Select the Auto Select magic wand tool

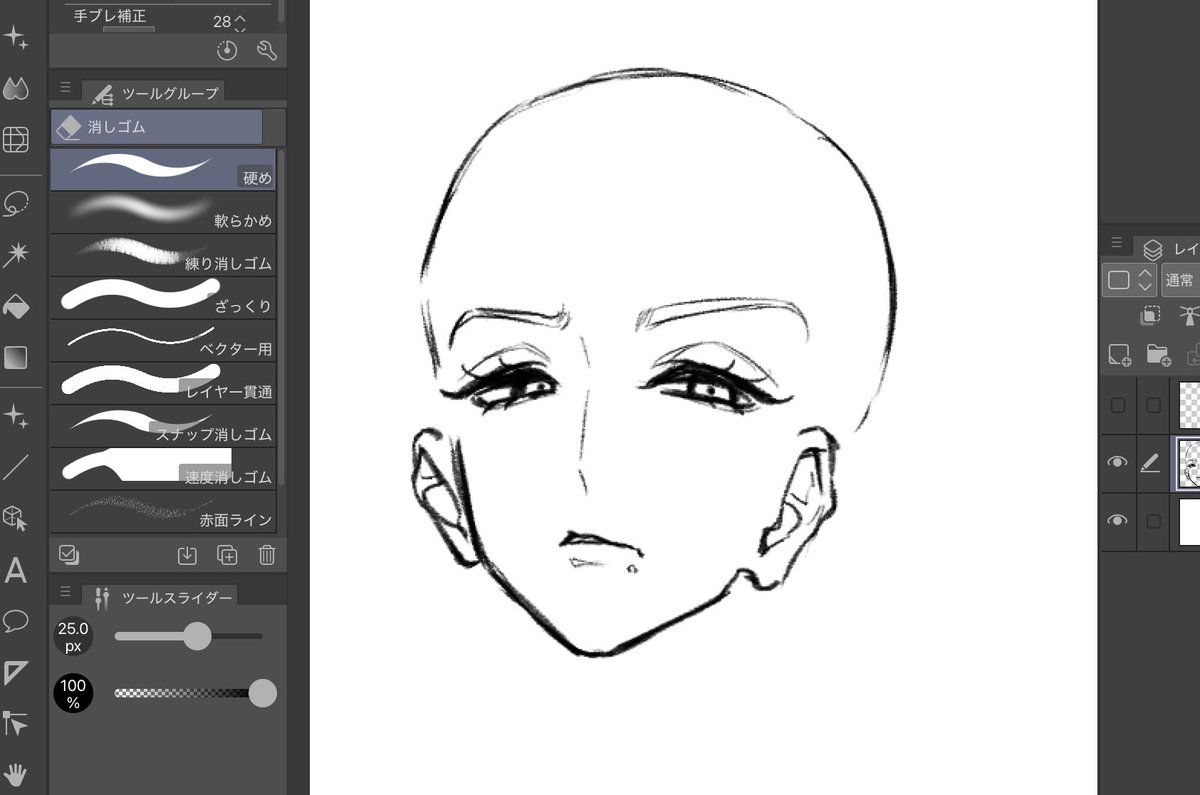pos(16,254)
